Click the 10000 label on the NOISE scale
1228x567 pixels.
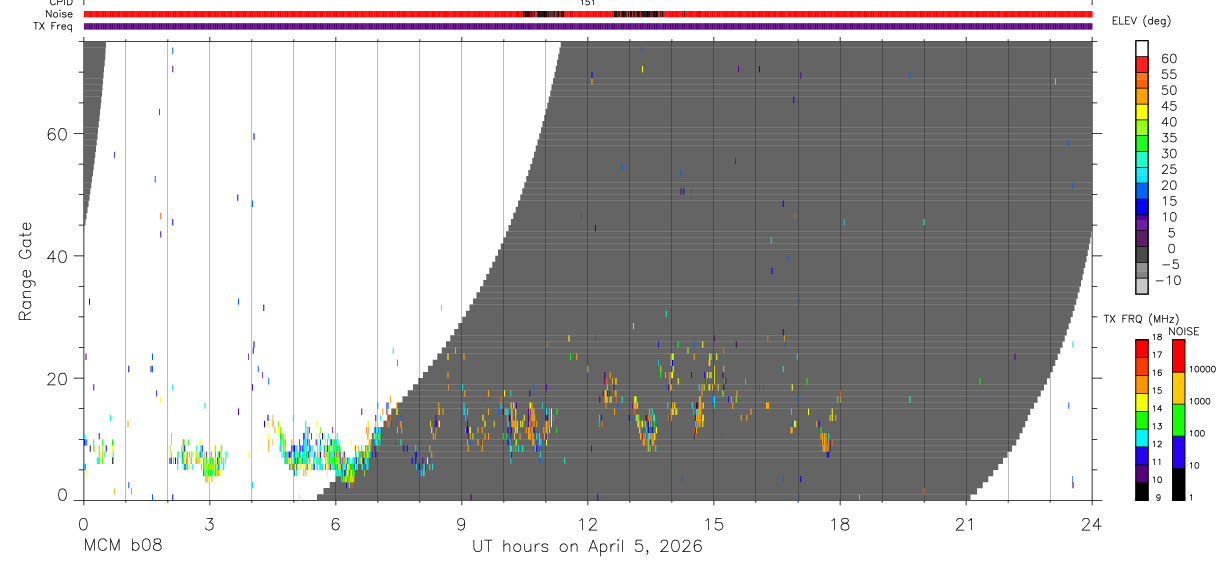(x=1202, y=369)
